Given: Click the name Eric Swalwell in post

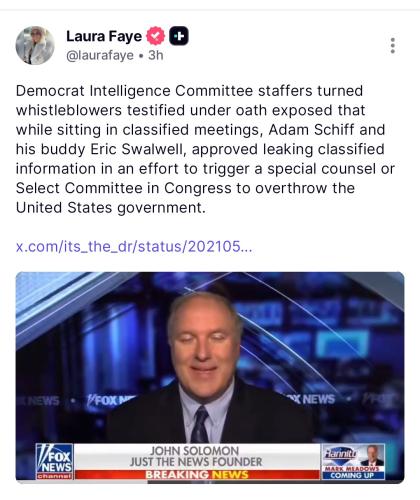Looking at the screenshot, I should click(x=137, y=149).
